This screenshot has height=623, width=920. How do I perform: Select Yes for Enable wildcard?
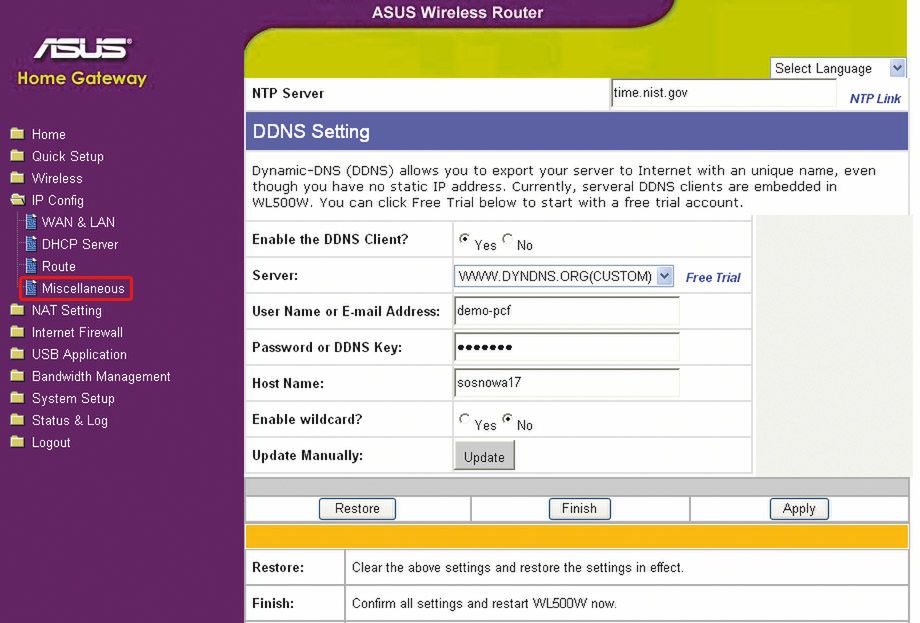point(464,419)
